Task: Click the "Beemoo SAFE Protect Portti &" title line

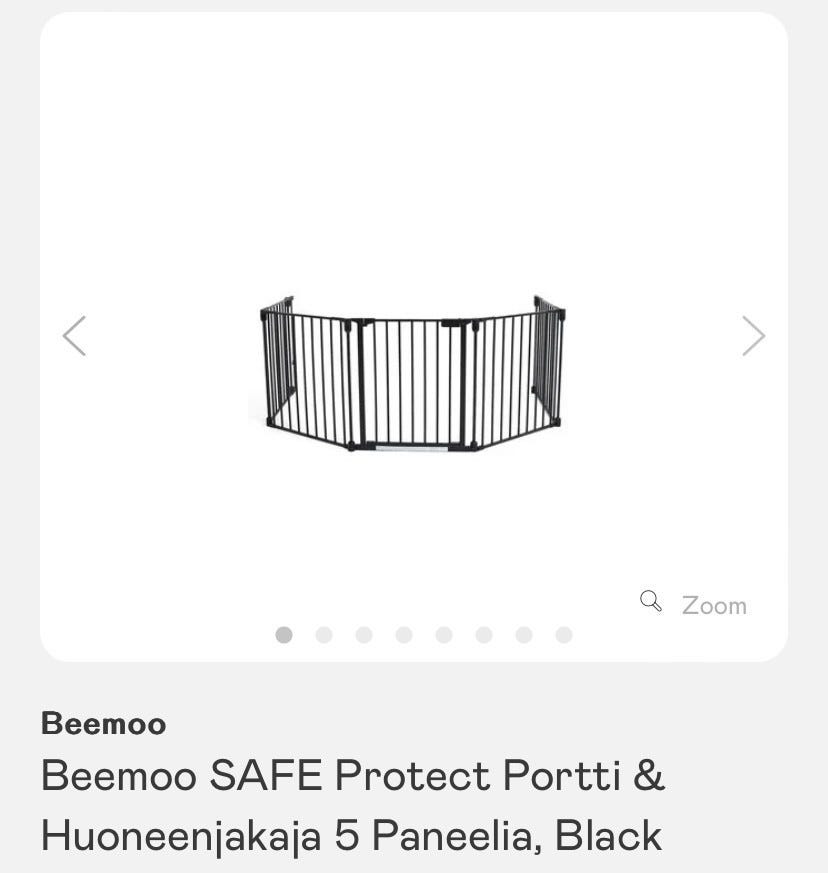Action: point(352,776)
